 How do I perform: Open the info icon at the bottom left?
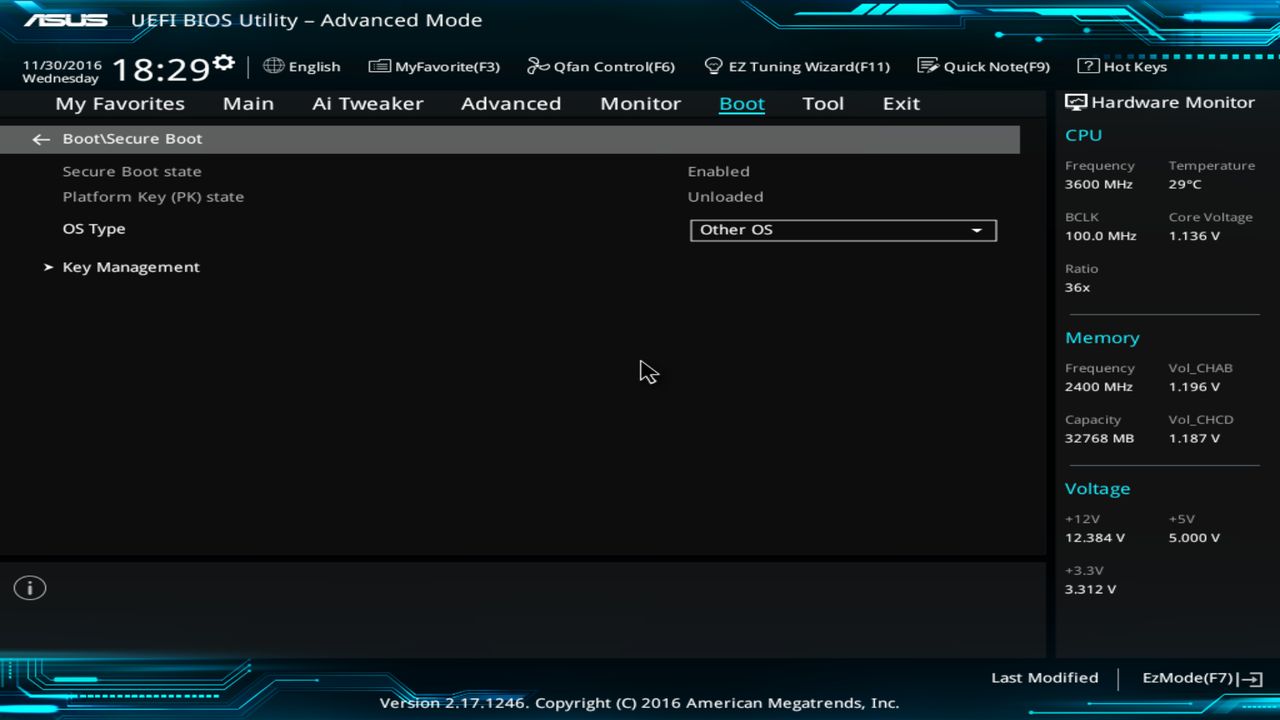29,588
